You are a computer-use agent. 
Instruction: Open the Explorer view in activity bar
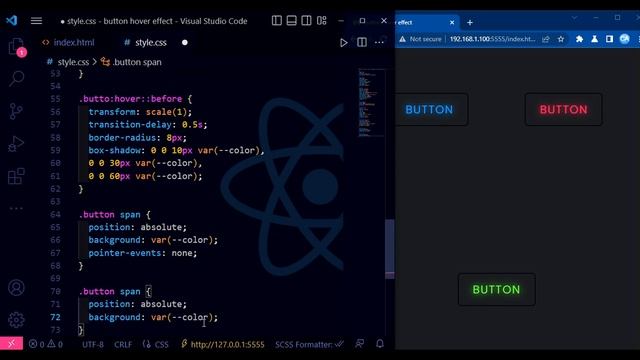click(16, 47)
